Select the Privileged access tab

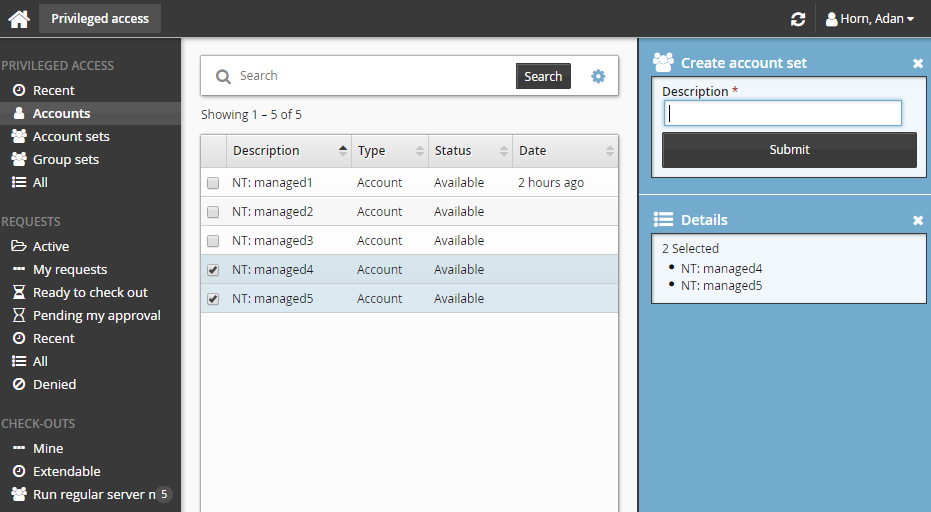click(100, 18)
